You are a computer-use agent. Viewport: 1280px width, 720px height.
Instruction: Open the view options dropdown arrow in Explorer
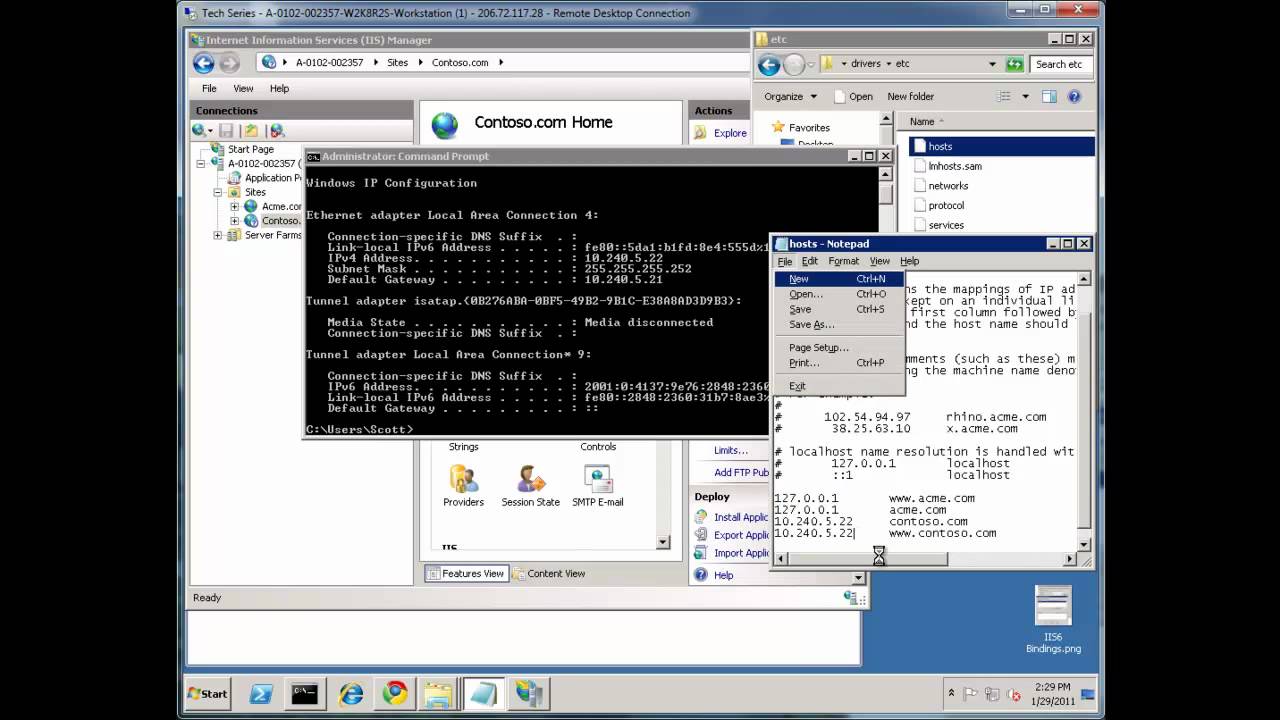1025,96
